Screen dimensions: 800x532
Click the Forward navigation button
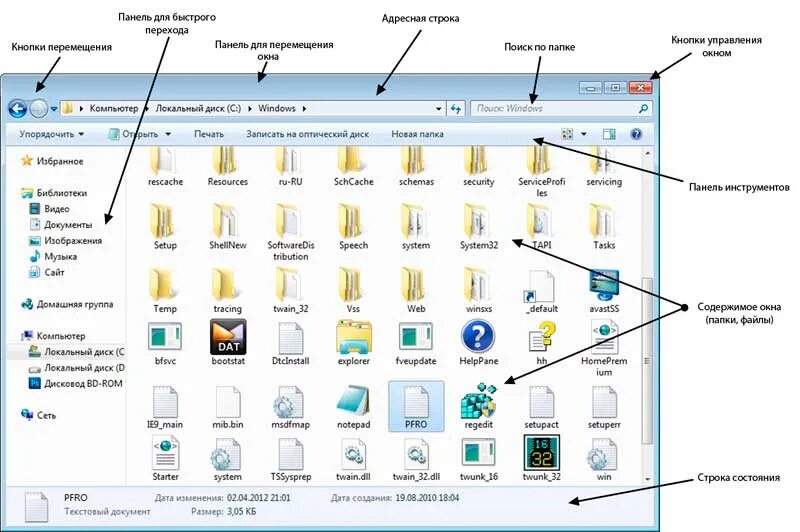click(39, 108)
